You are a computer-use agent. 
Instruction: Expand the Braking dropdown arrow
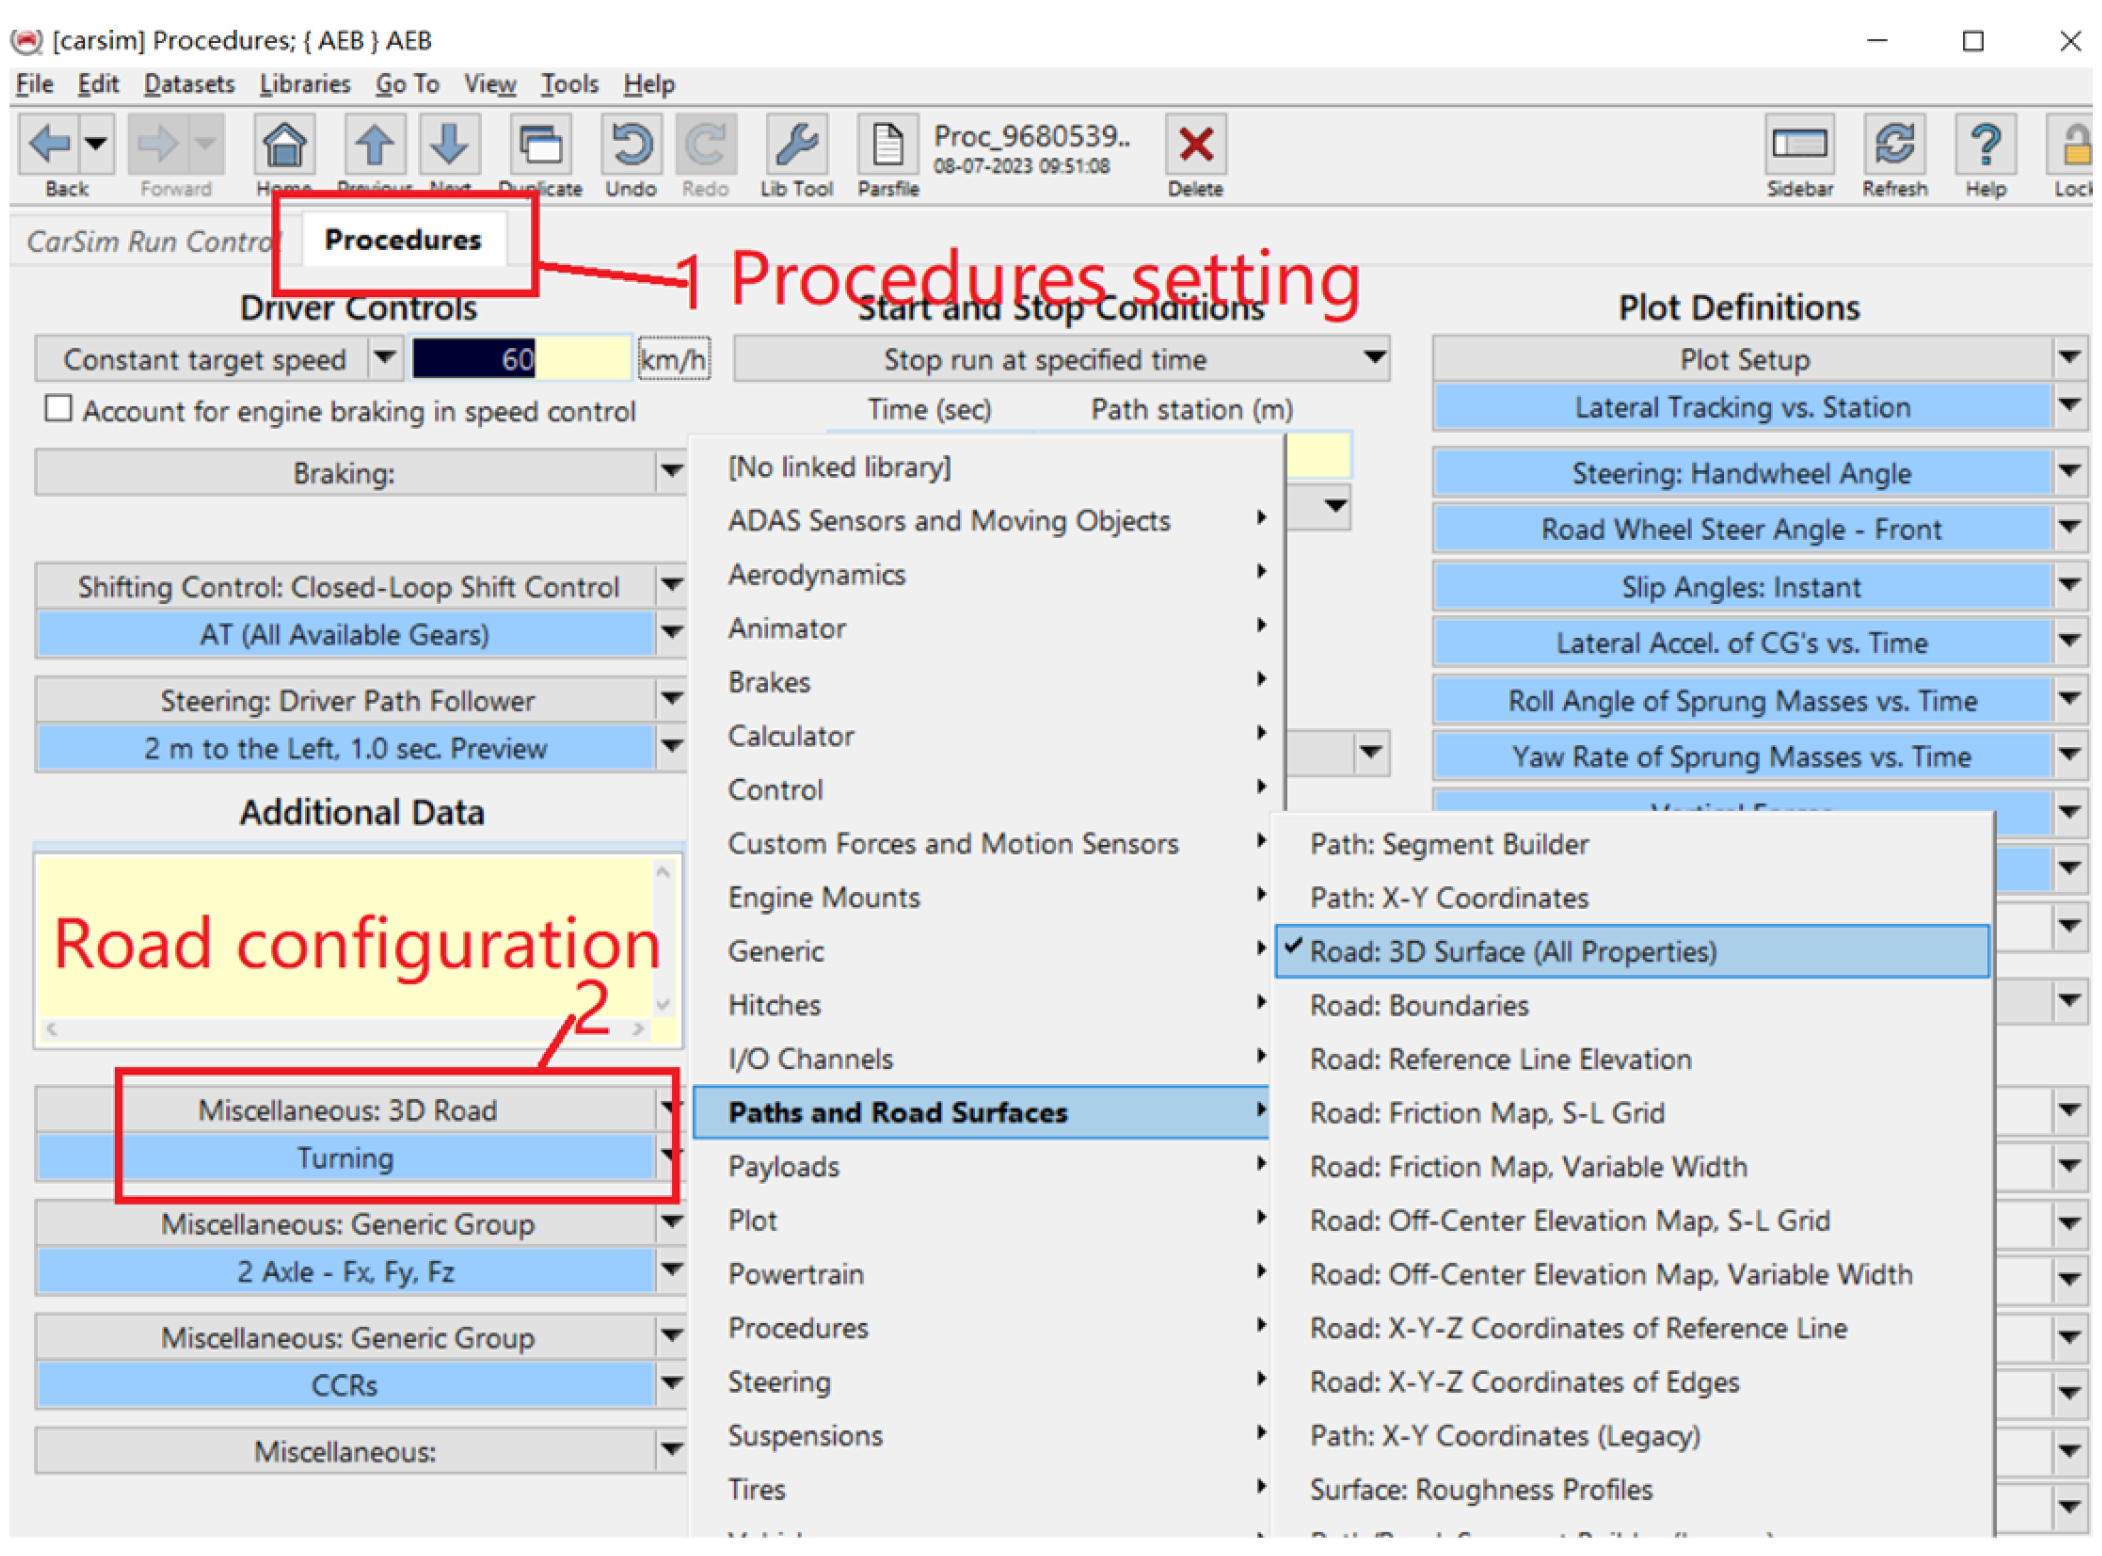pyautogui.click(x=671, y=471)
